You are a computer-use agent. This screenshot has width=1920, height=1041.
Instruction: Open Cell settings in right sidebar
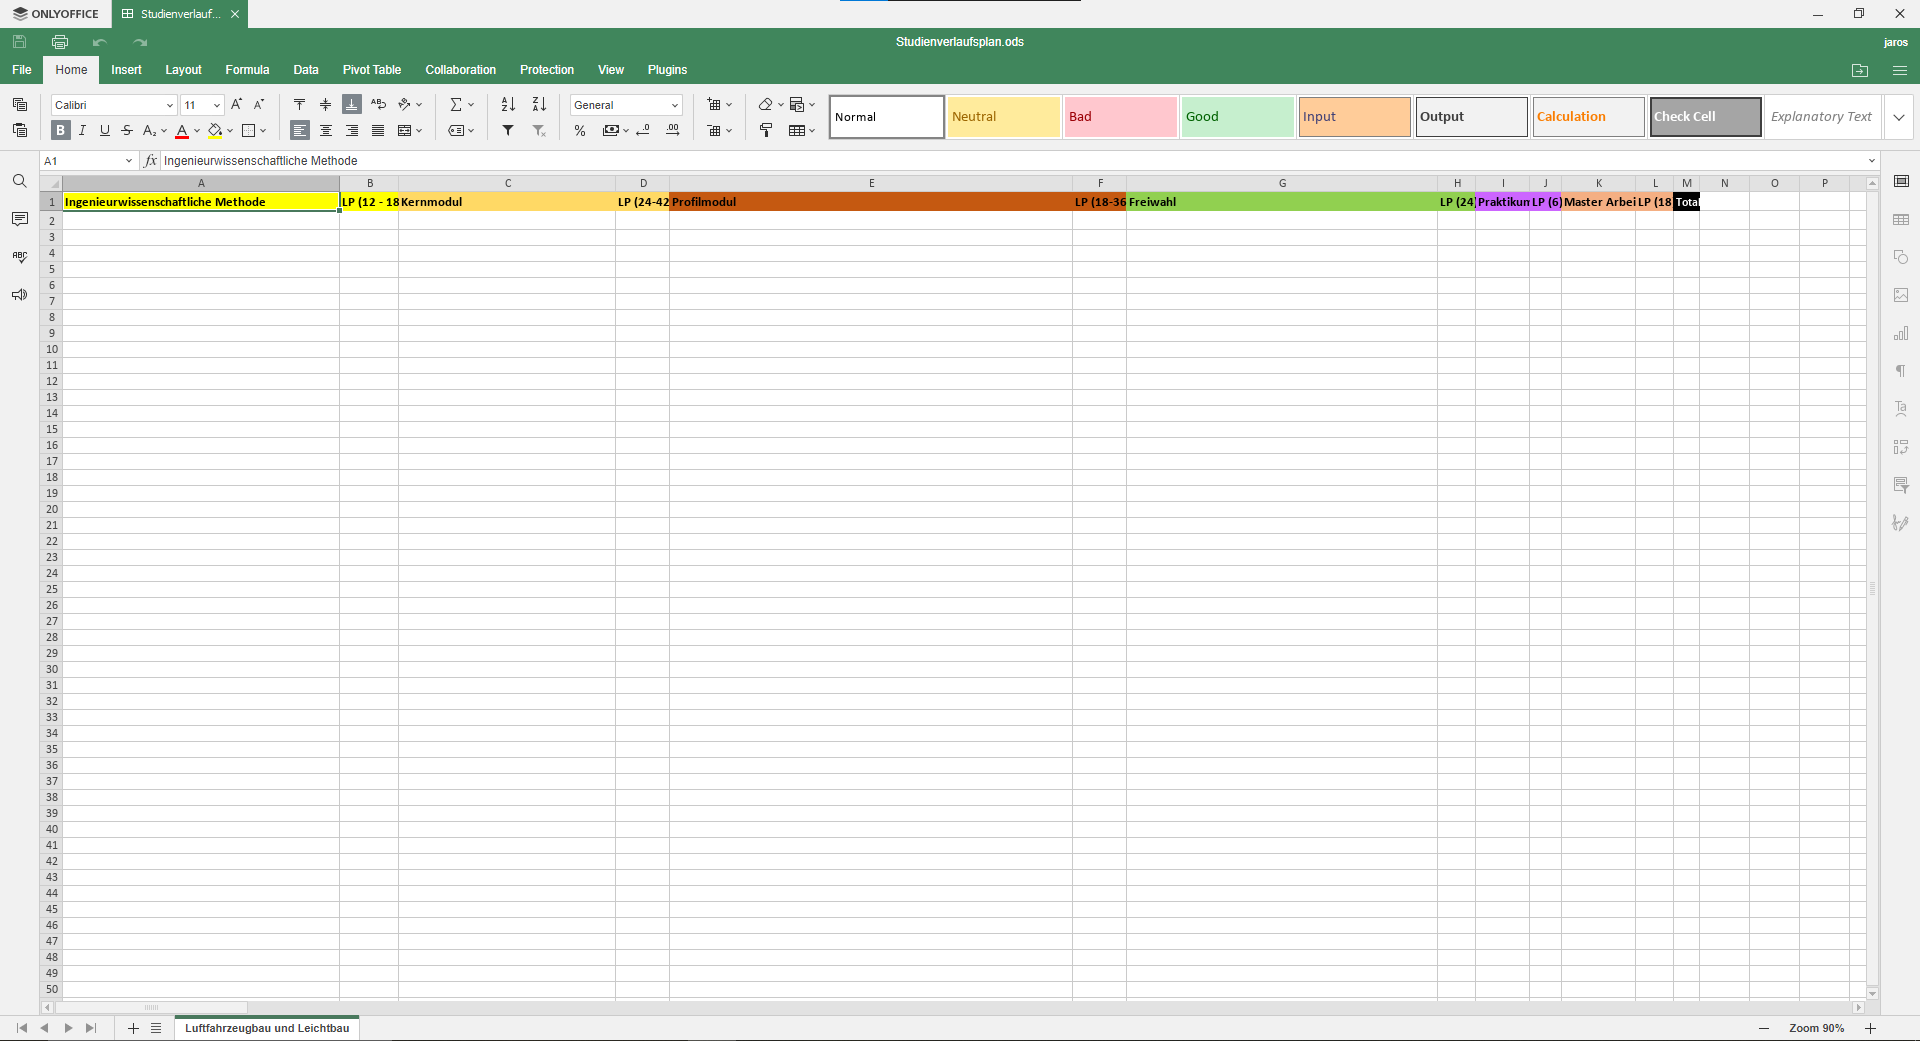[x=1901, y=181]
